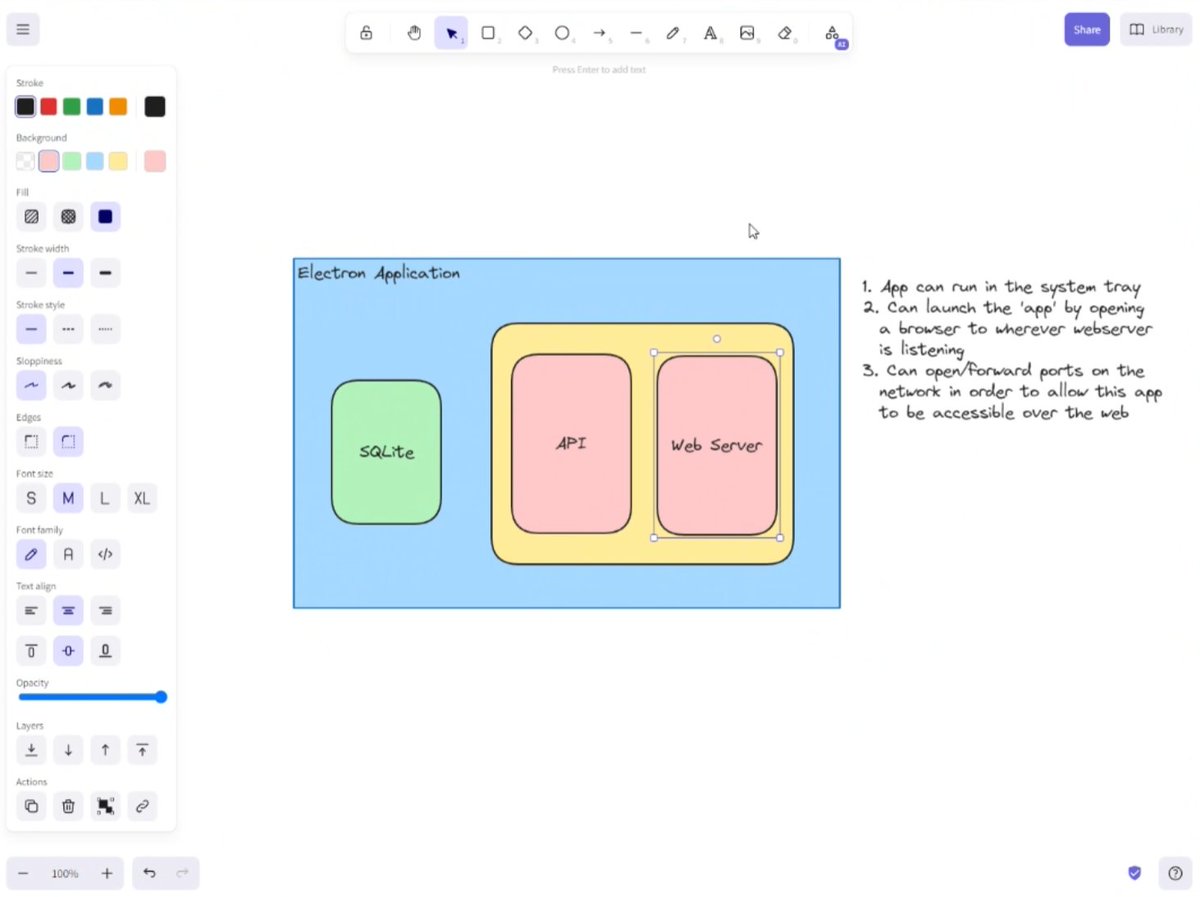The height and width of the screenshot is (897, 1200).
Task: Select the Diamond shape tool
Action: pyautogui.click(x=525, y=33)
